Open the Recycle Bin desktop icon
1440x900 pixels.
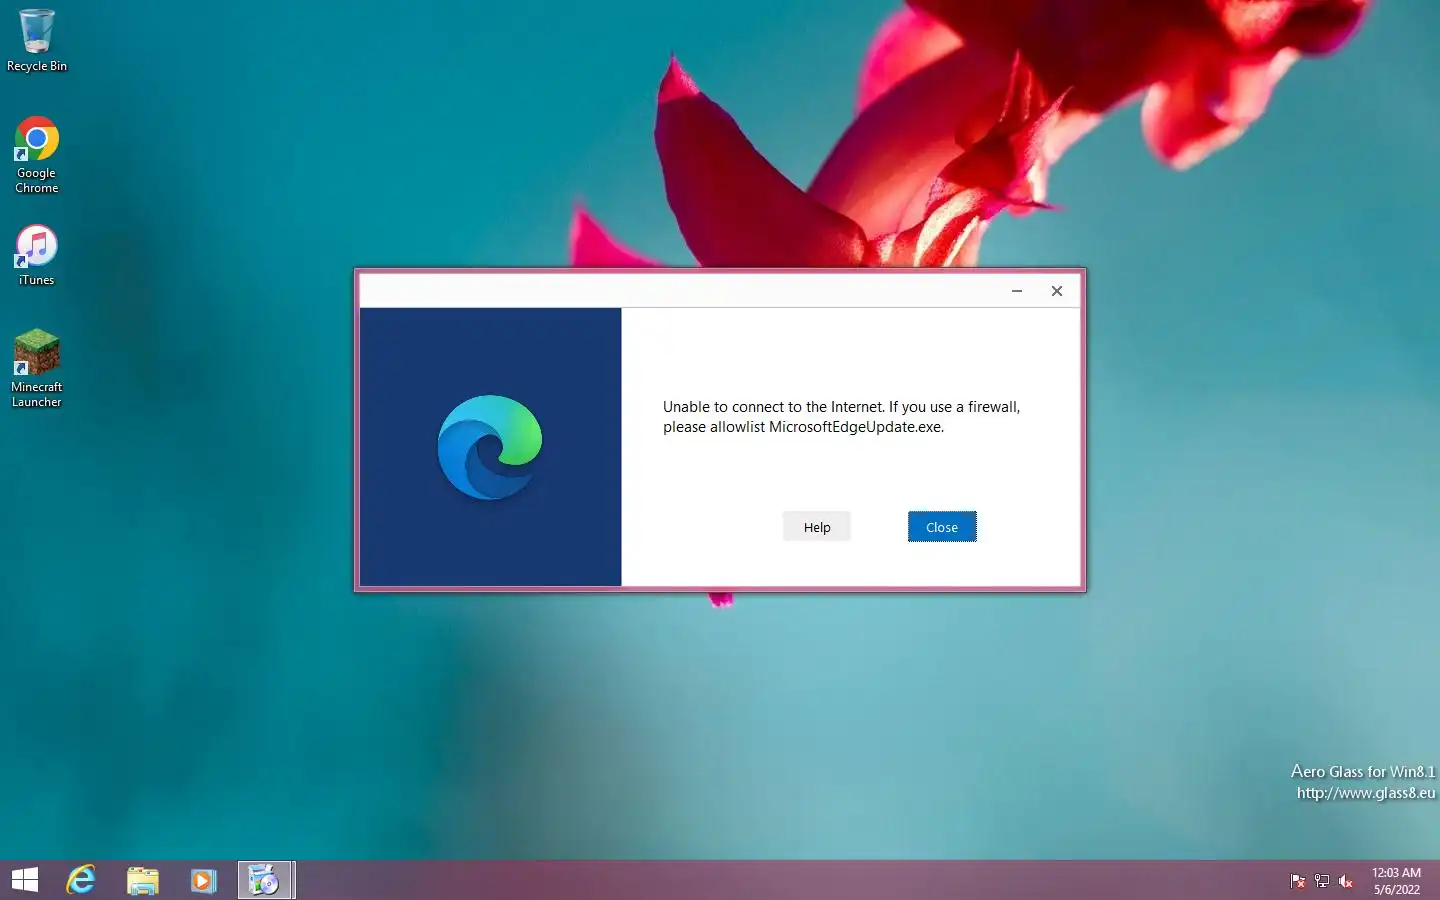[x=36, y=40]
